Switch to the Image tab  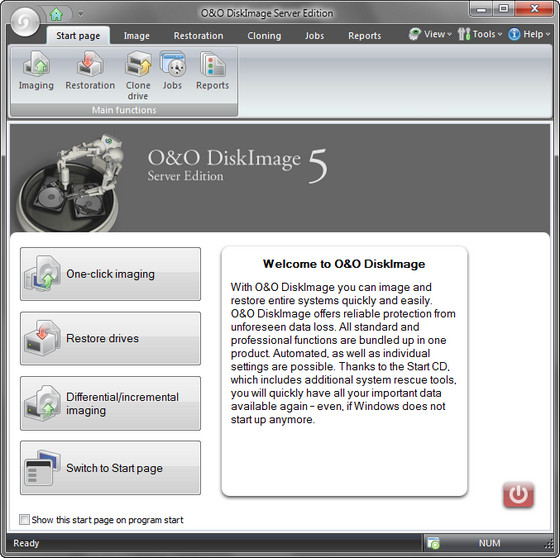click(x=137, y=36)
